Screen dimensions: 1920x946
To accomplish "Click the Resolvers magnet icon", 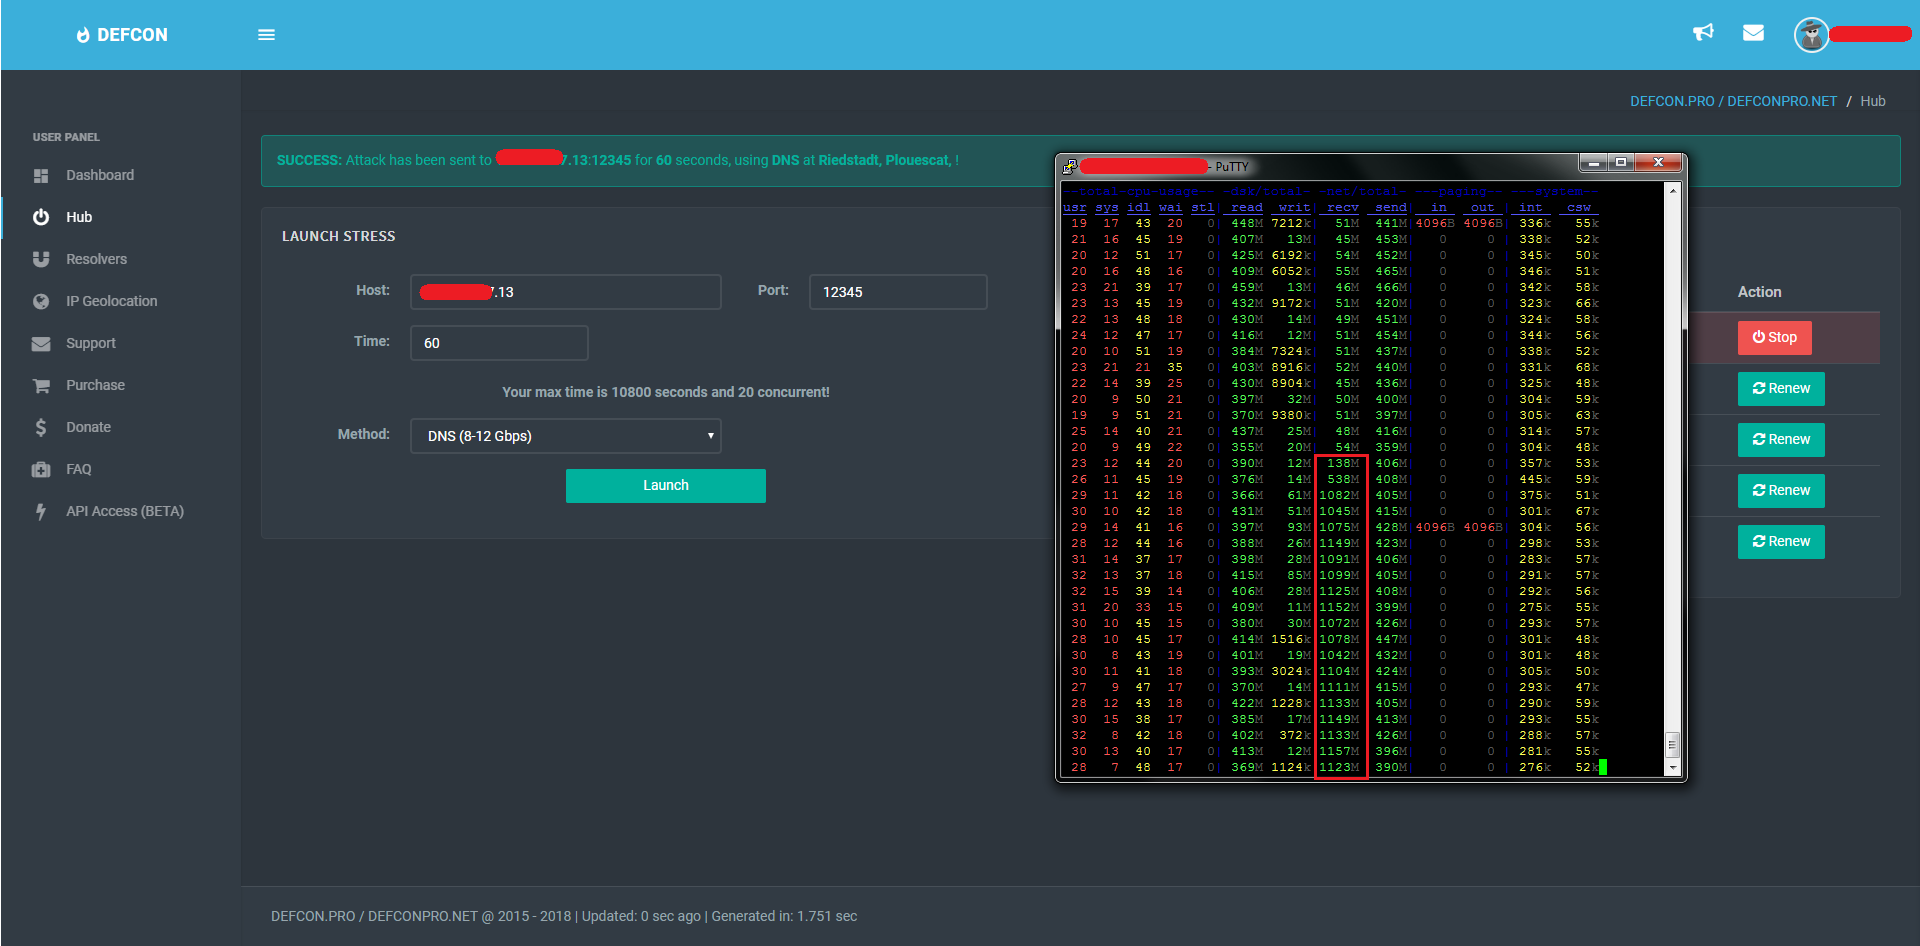I will click(41, 259).
